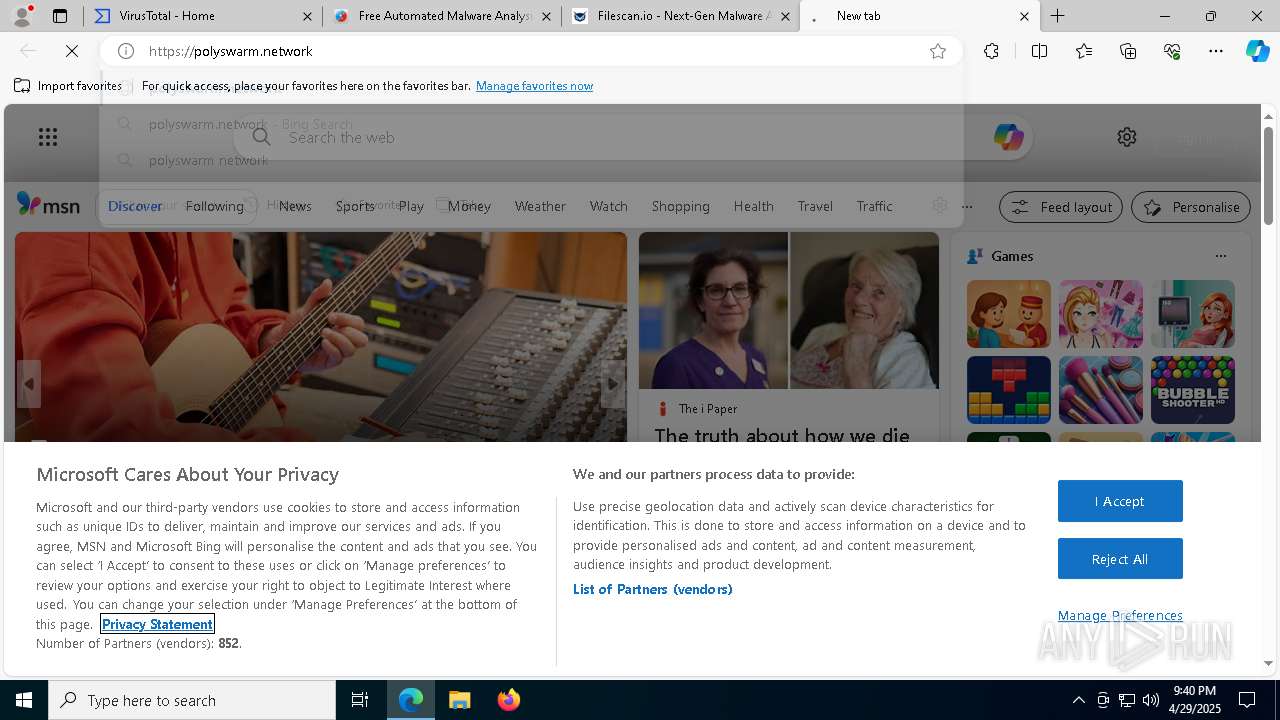
Task: Open the Favorites hub icon
Action: point(1084,51)
